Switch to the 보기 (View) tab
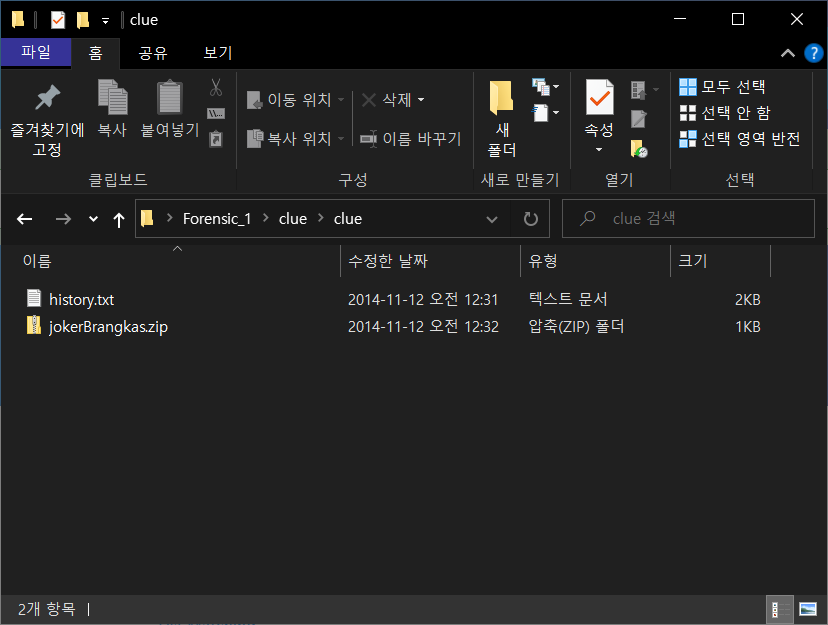Viewport: 828px width, 625px height. (218, 53)
